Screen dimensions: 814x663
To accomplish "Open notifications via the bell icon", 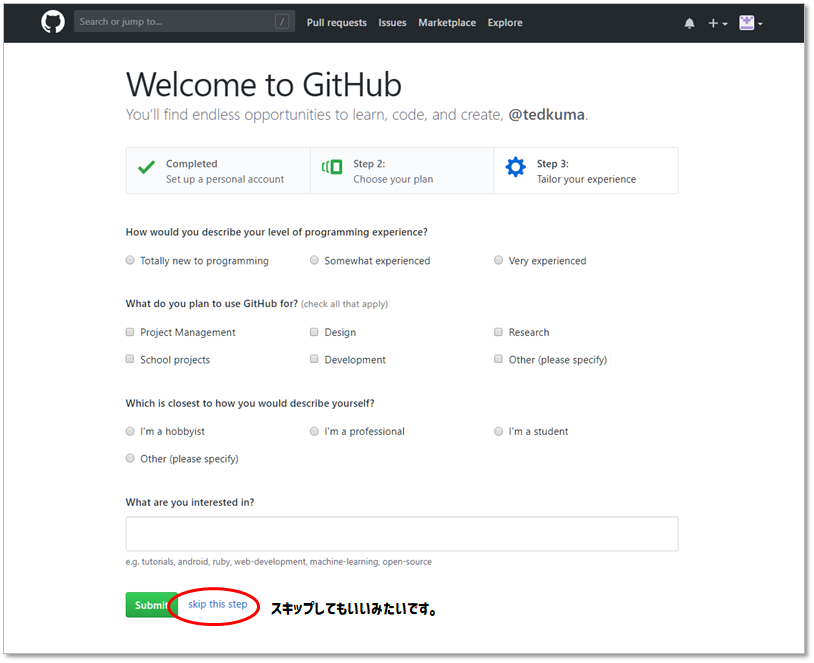I will [x=689, y=21].
